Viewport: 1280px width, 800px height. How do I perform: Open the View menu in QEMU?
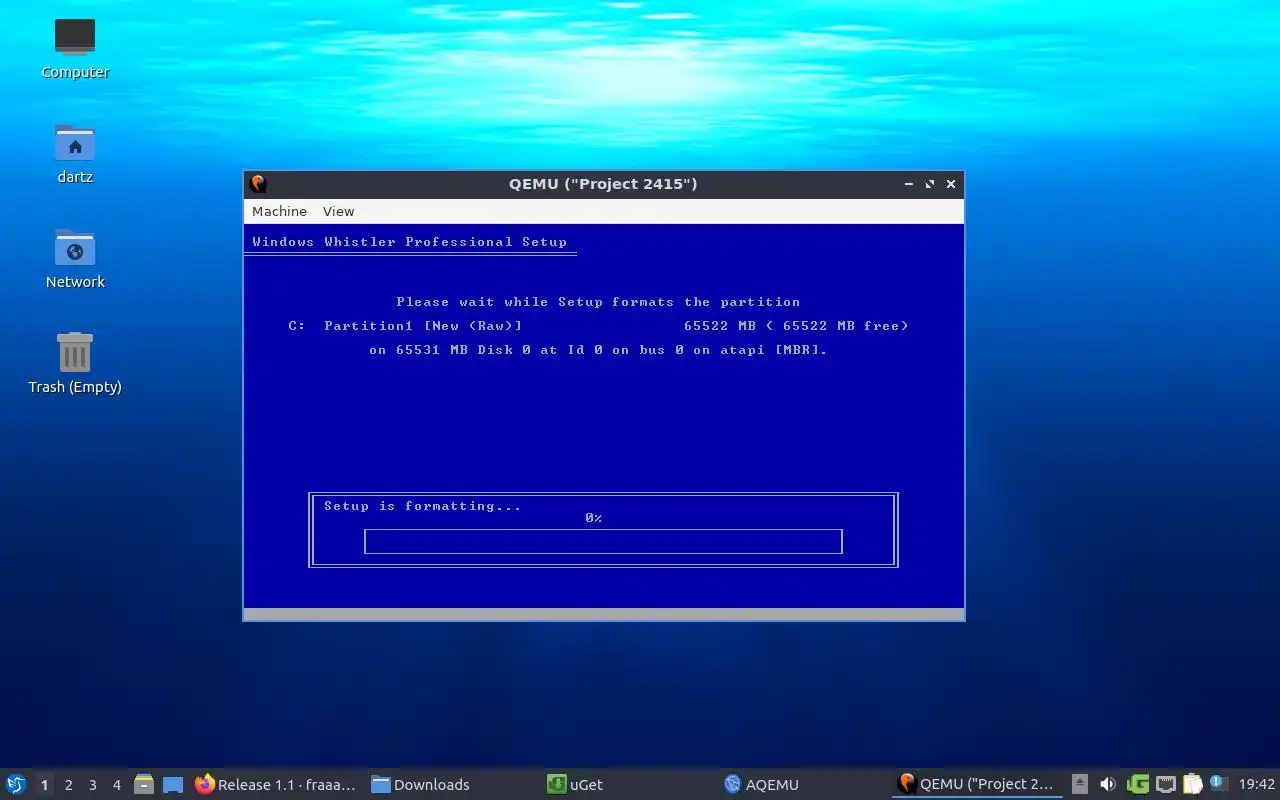click(338, 211)
